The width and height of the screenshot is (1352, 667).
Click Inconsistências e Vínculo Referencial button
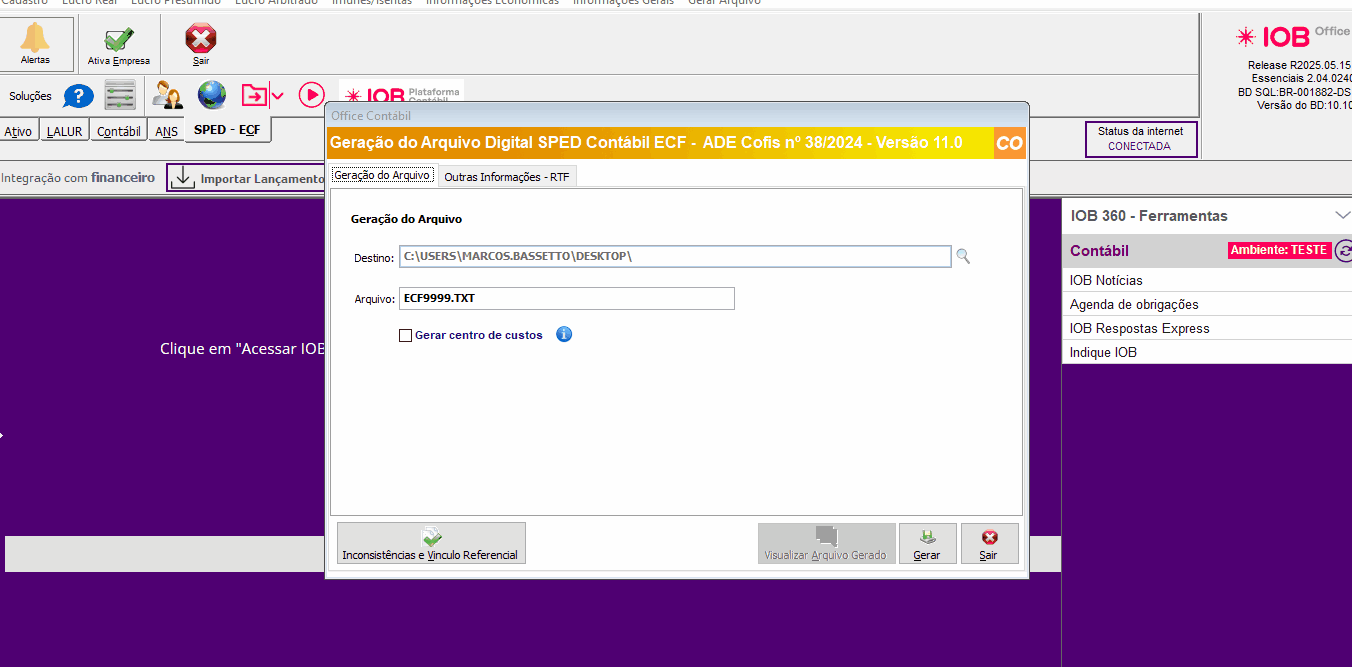(x=431, y=543)
